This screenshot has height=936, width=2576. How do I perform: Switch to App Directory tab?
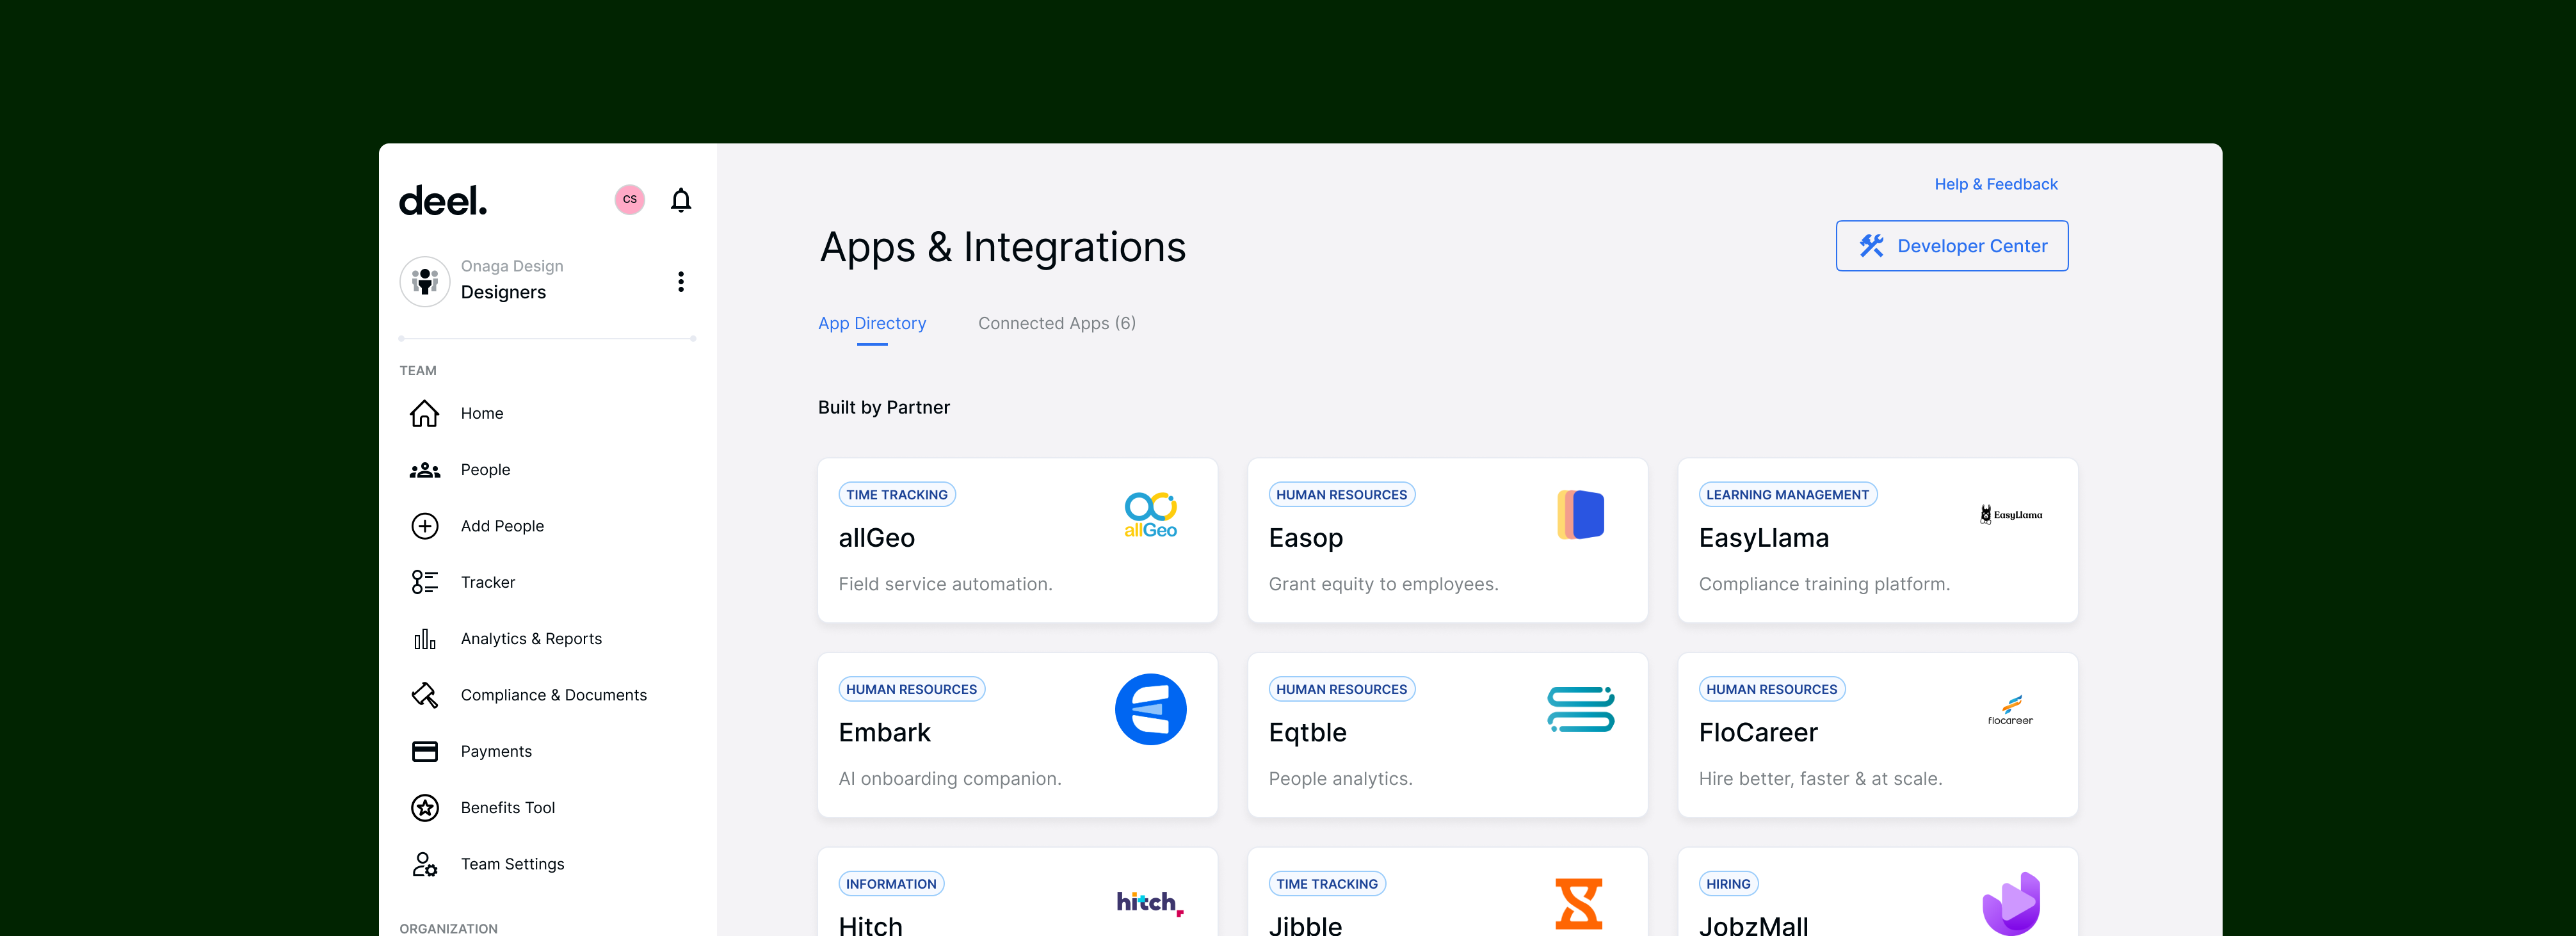872,323
